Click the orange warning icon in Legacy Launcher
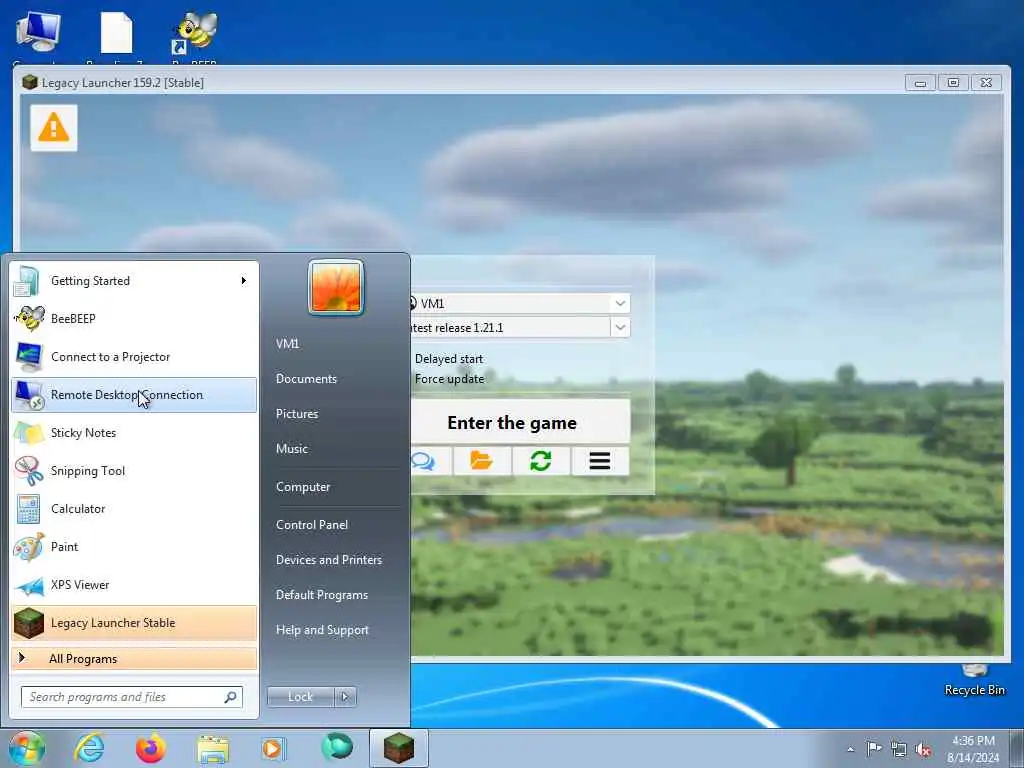 pos(54,128)
